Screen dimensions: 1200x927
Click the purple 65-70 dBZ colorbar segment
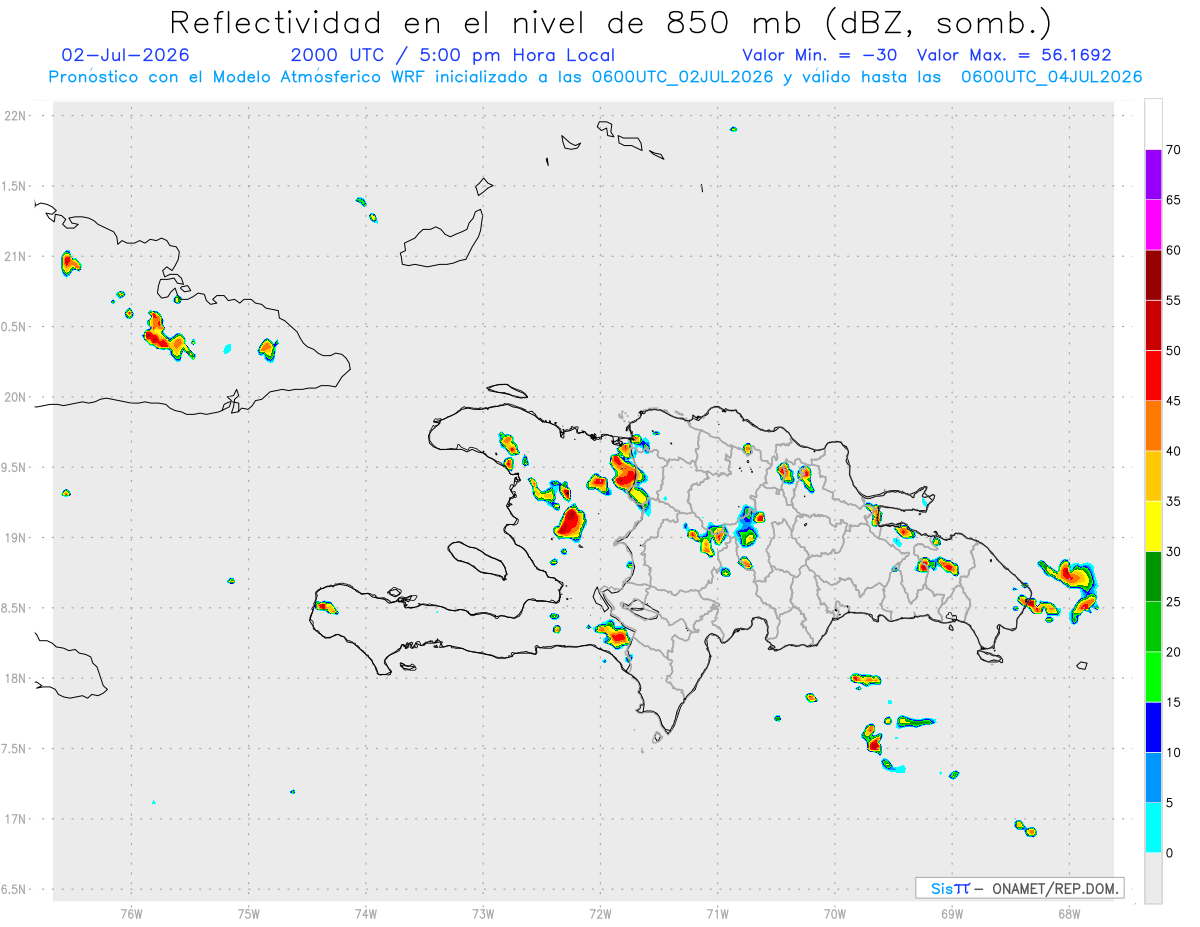(1153, 174)
